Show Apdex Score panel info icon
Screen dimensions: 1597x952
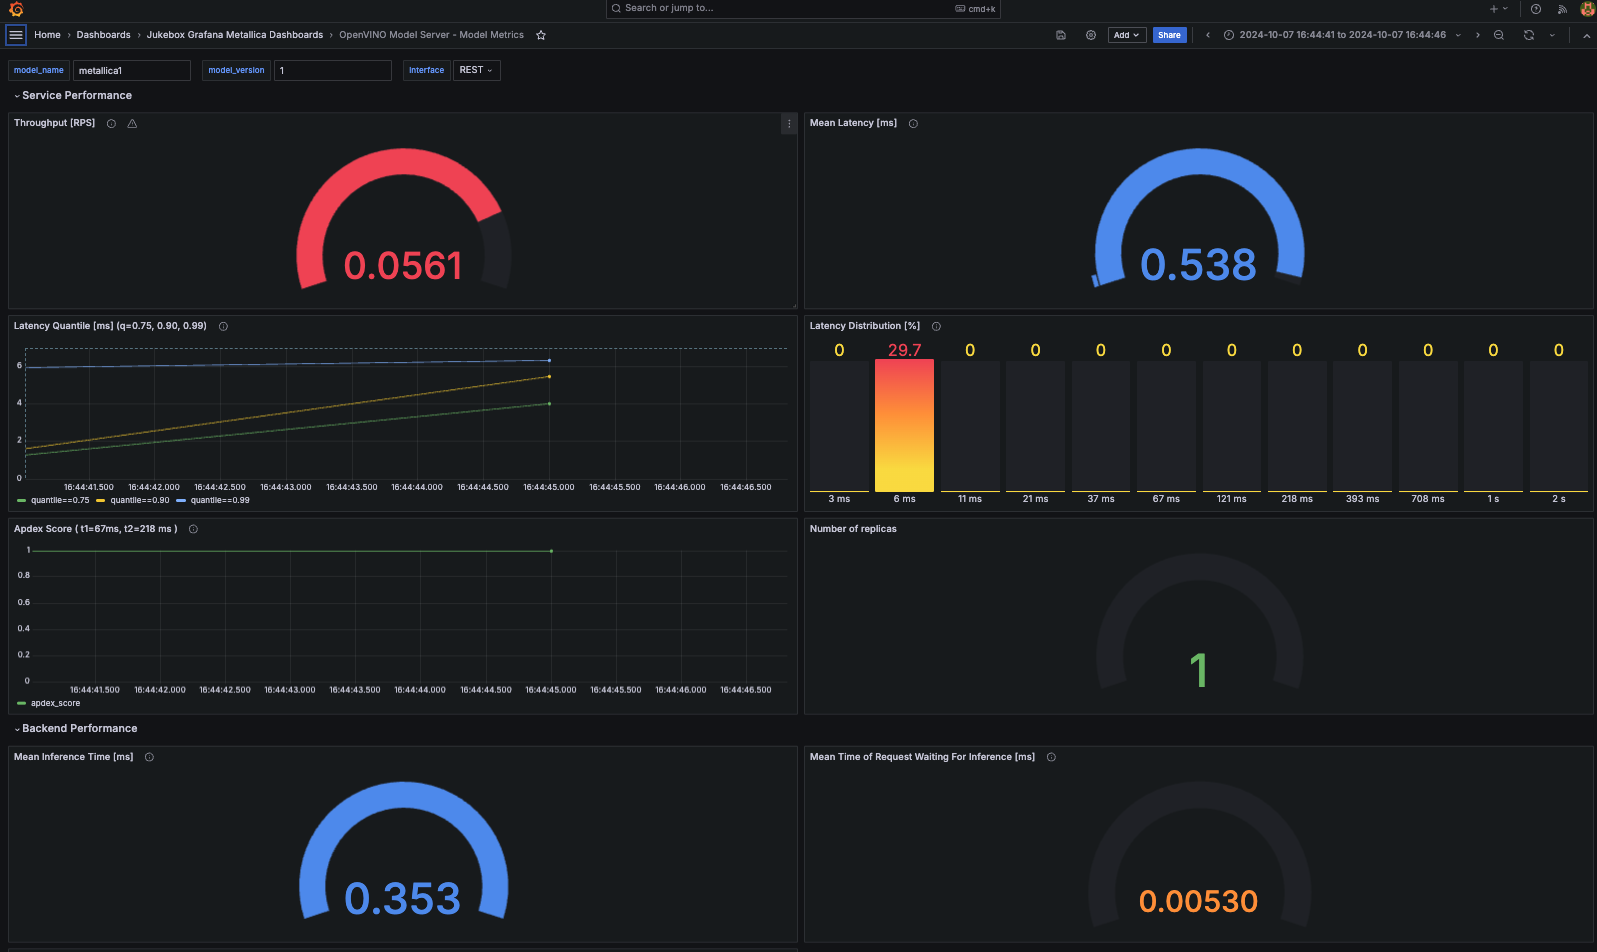(x=193, y=530)
